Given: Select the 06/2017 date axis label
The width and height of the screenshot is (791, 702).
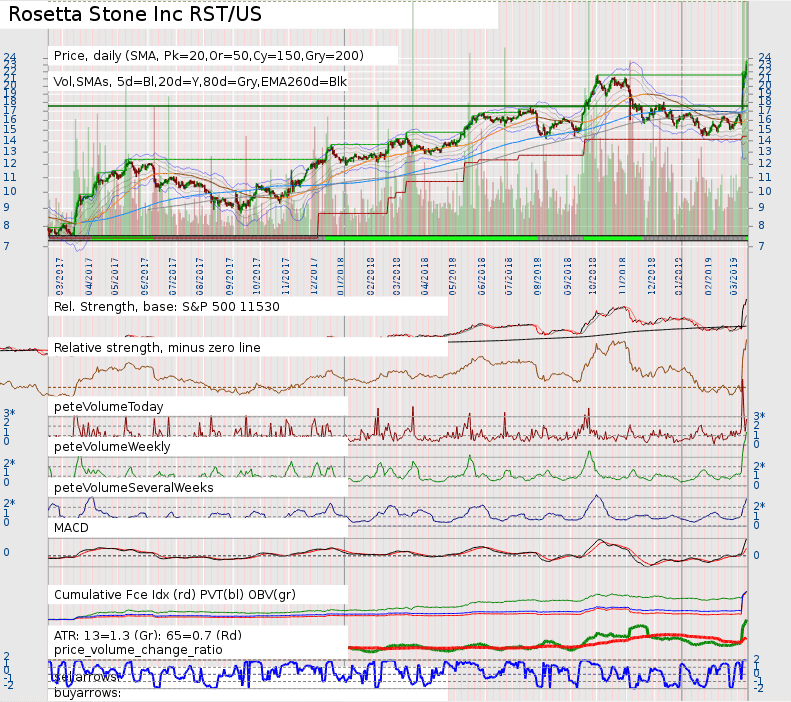Looking at the screenshot, I should (x=145, y=277).
